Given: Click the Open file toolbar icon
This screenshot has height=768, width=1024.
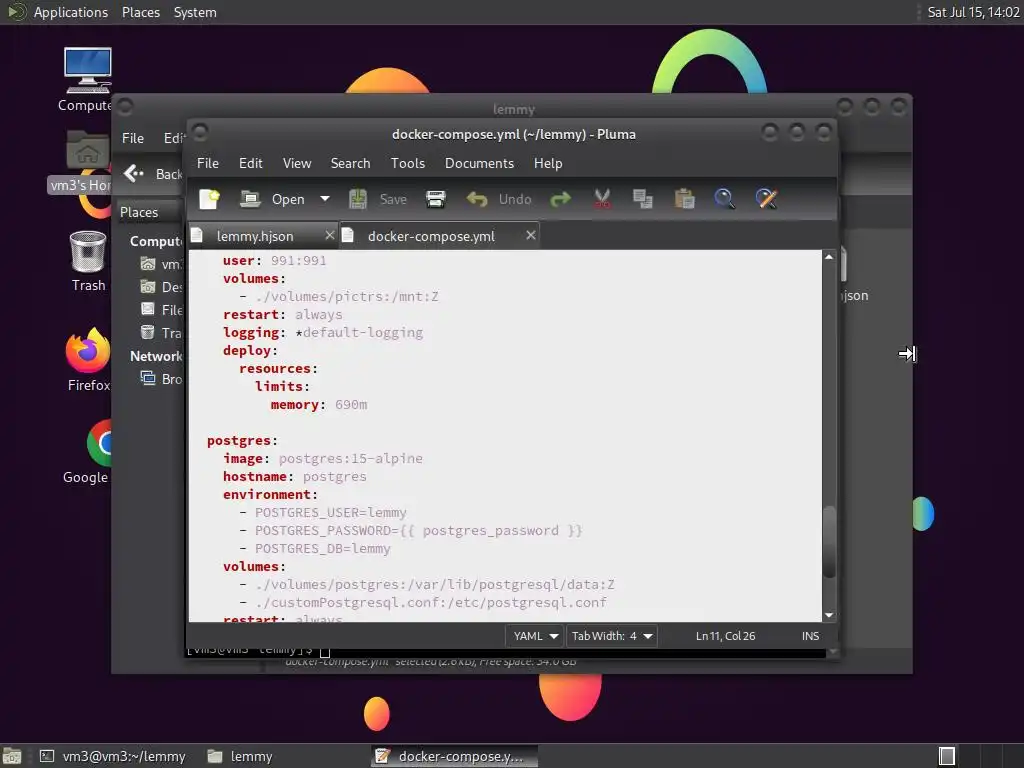Looking at the screenshot, I should [250, 199].
